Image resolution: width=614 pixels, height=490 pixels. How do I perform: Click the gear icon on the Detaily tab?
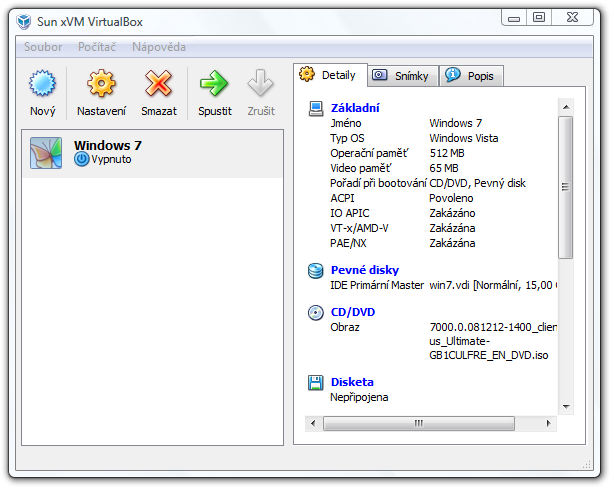click(x=307, y=74)
